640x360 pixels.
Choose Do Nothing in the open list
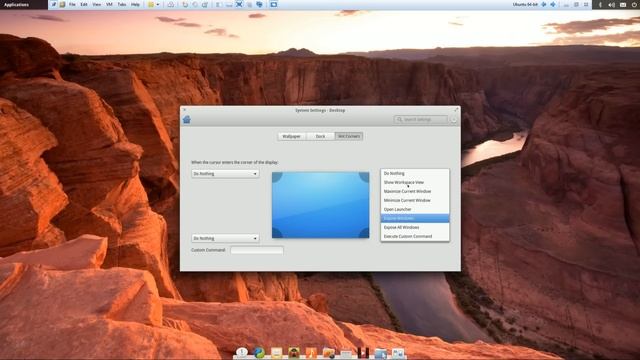415,173
